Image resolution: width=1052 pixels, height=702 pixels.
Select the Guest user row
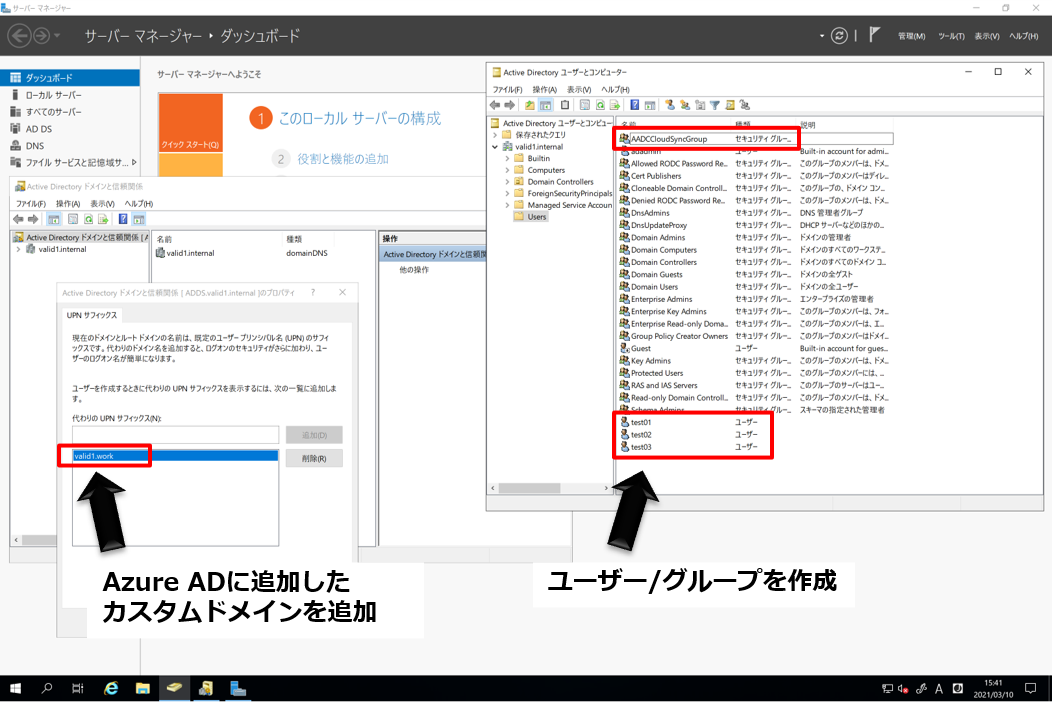click(x=640, y=348)
